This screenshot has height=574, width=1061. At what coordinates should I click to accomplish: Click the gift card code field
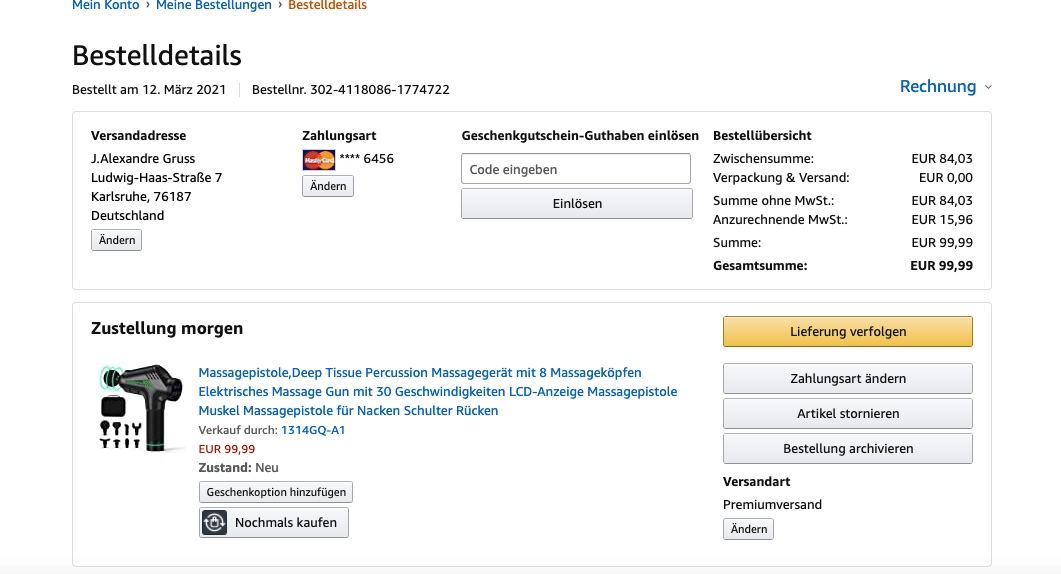(x=576, y=169)
